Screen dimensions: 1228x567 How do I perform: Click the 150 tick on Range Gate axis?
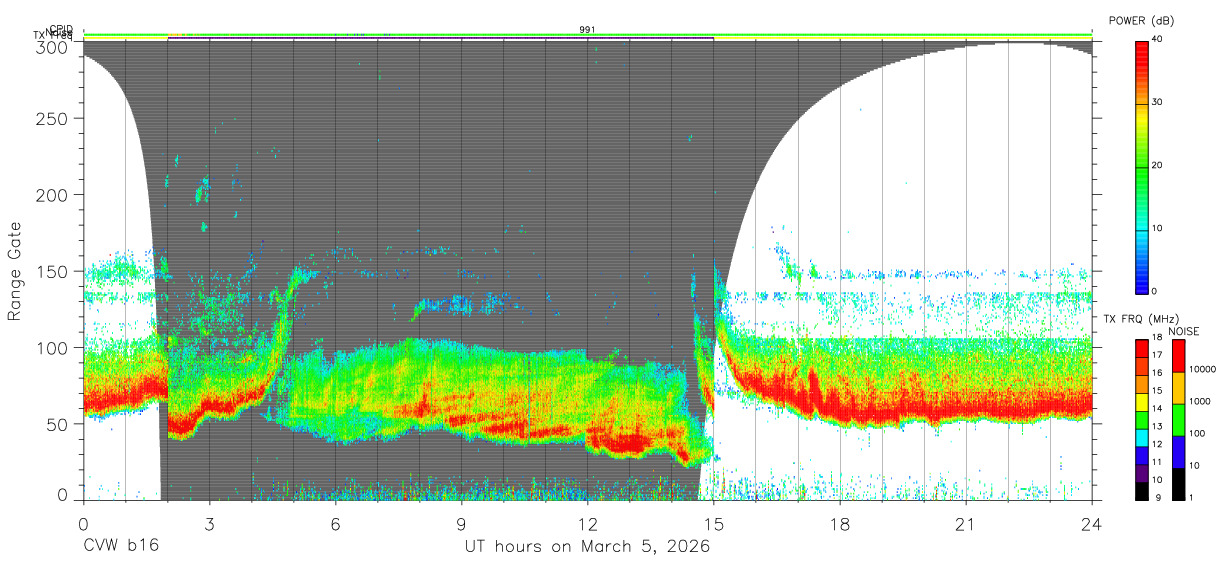[54, 271]
